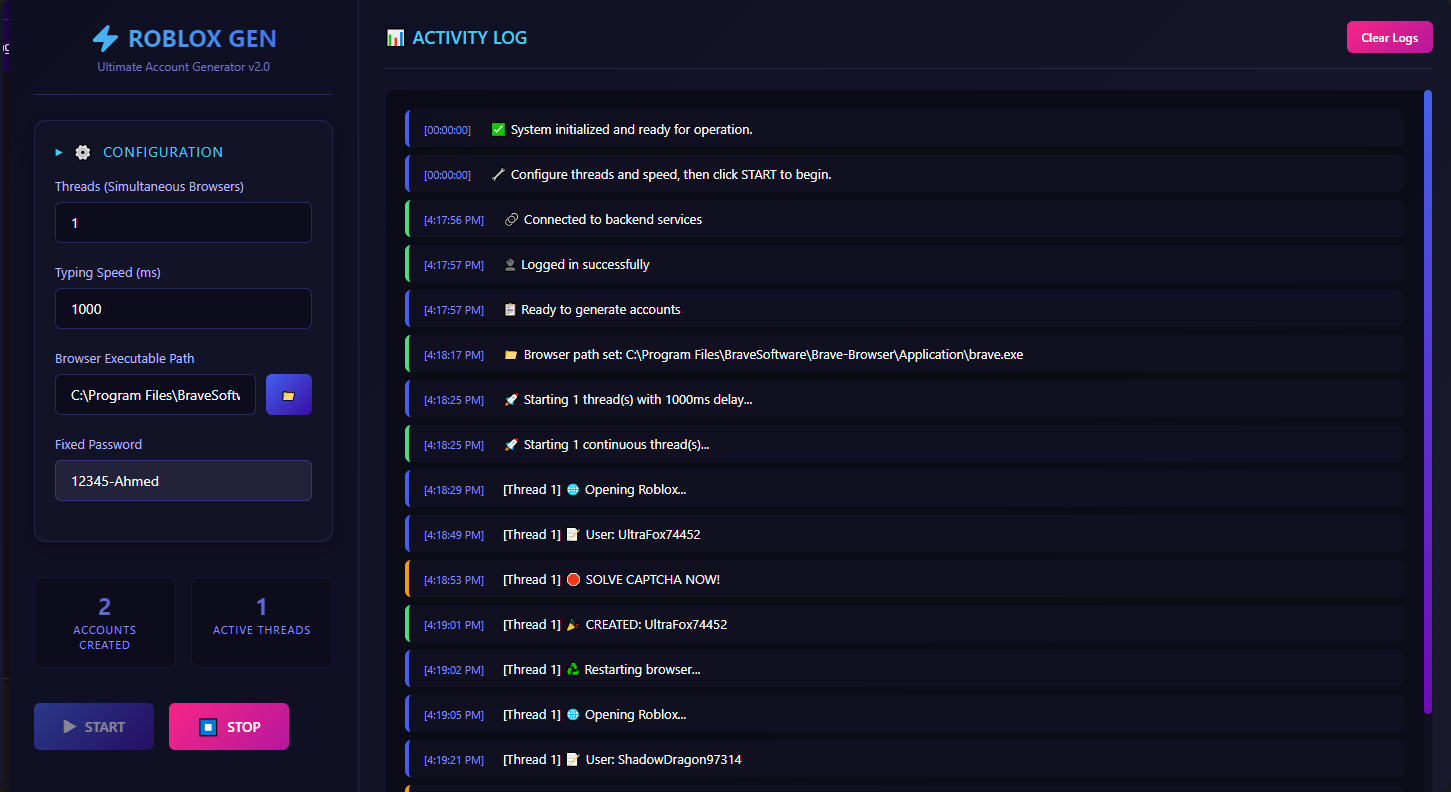Click the [4:17:56 PM] timestamp

(x=454, y=220)
